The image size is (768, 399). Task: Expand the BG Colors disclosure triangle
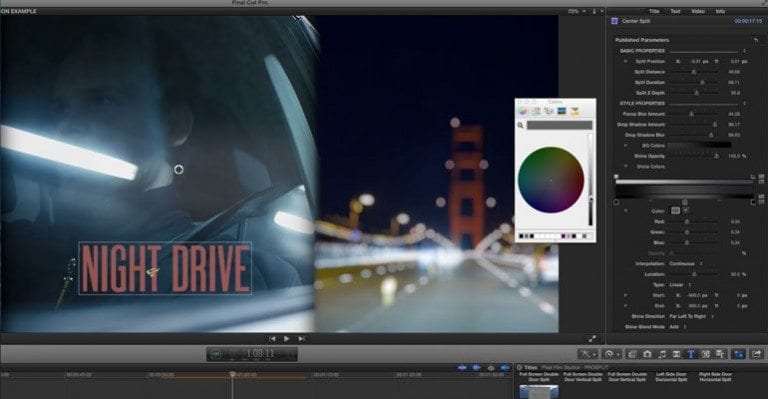pyautogui.click(x=625, y=145)
